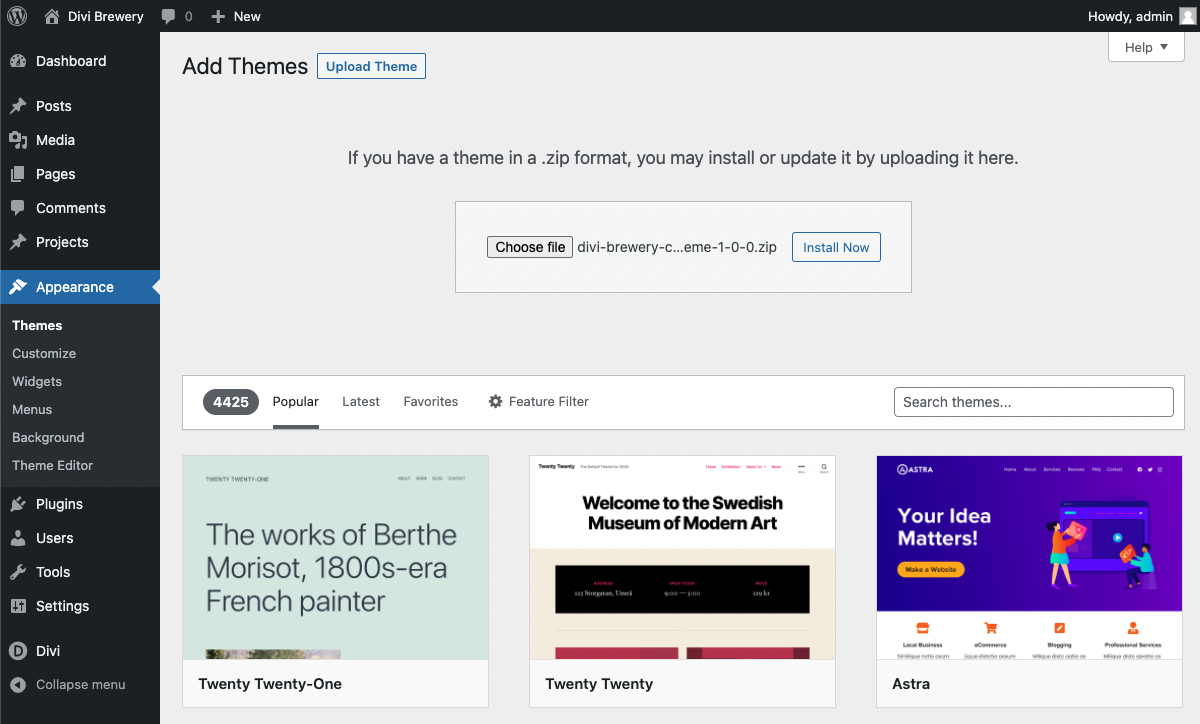
Task: Go to Widgets under Appearance
Action: point(37,381)
